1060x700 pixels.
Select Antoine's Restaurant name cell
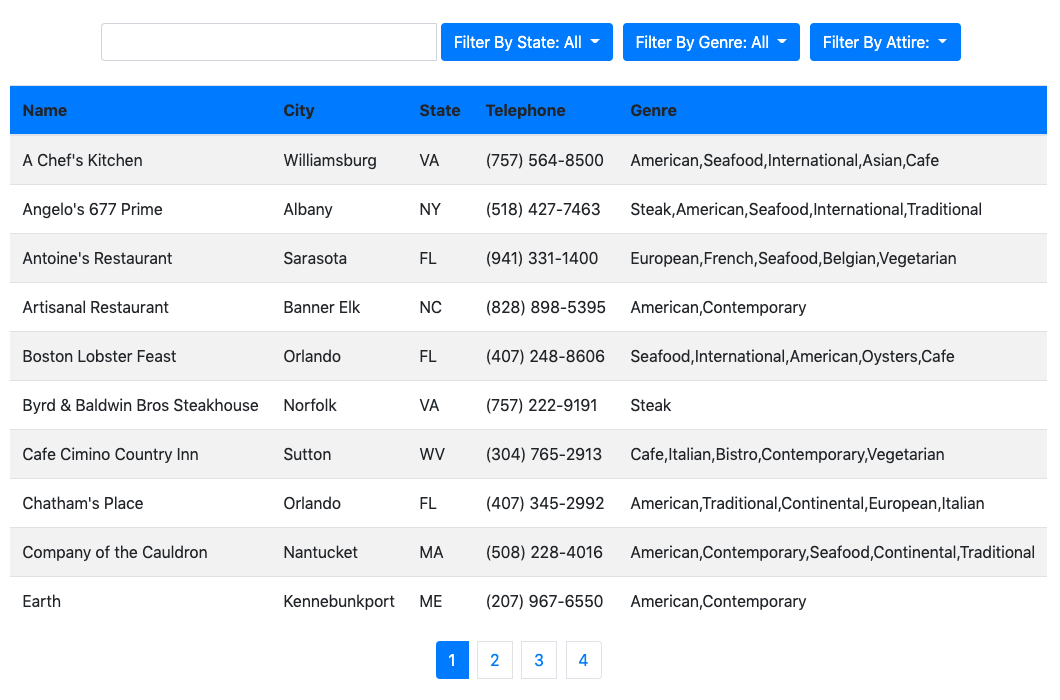97,258
